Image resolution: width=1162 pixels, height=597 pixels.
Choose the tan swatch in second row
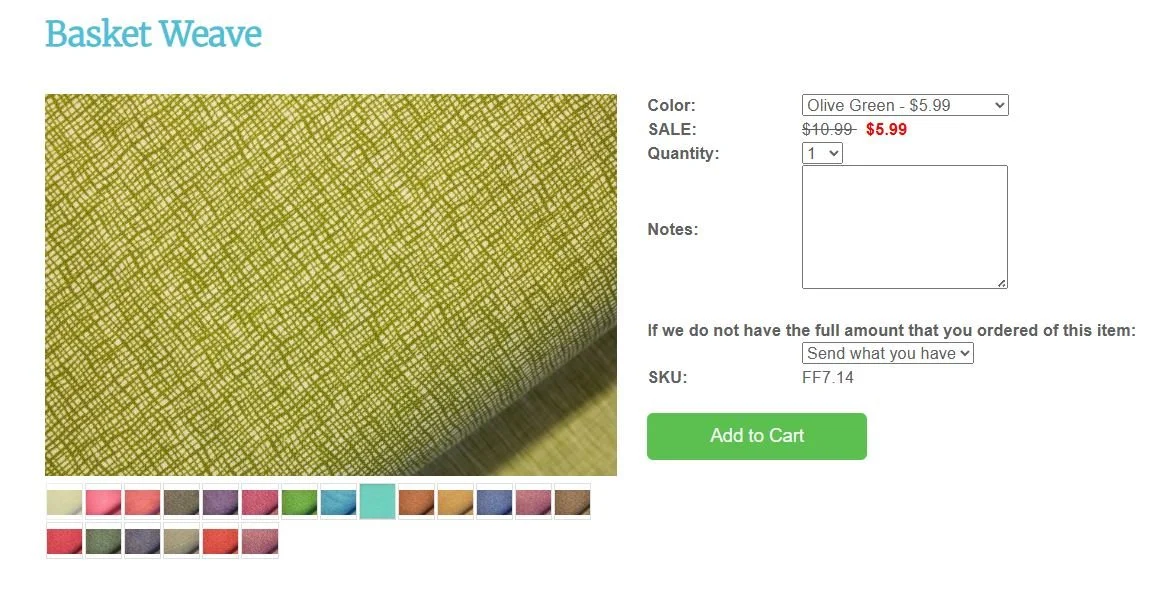pos(182,541)
